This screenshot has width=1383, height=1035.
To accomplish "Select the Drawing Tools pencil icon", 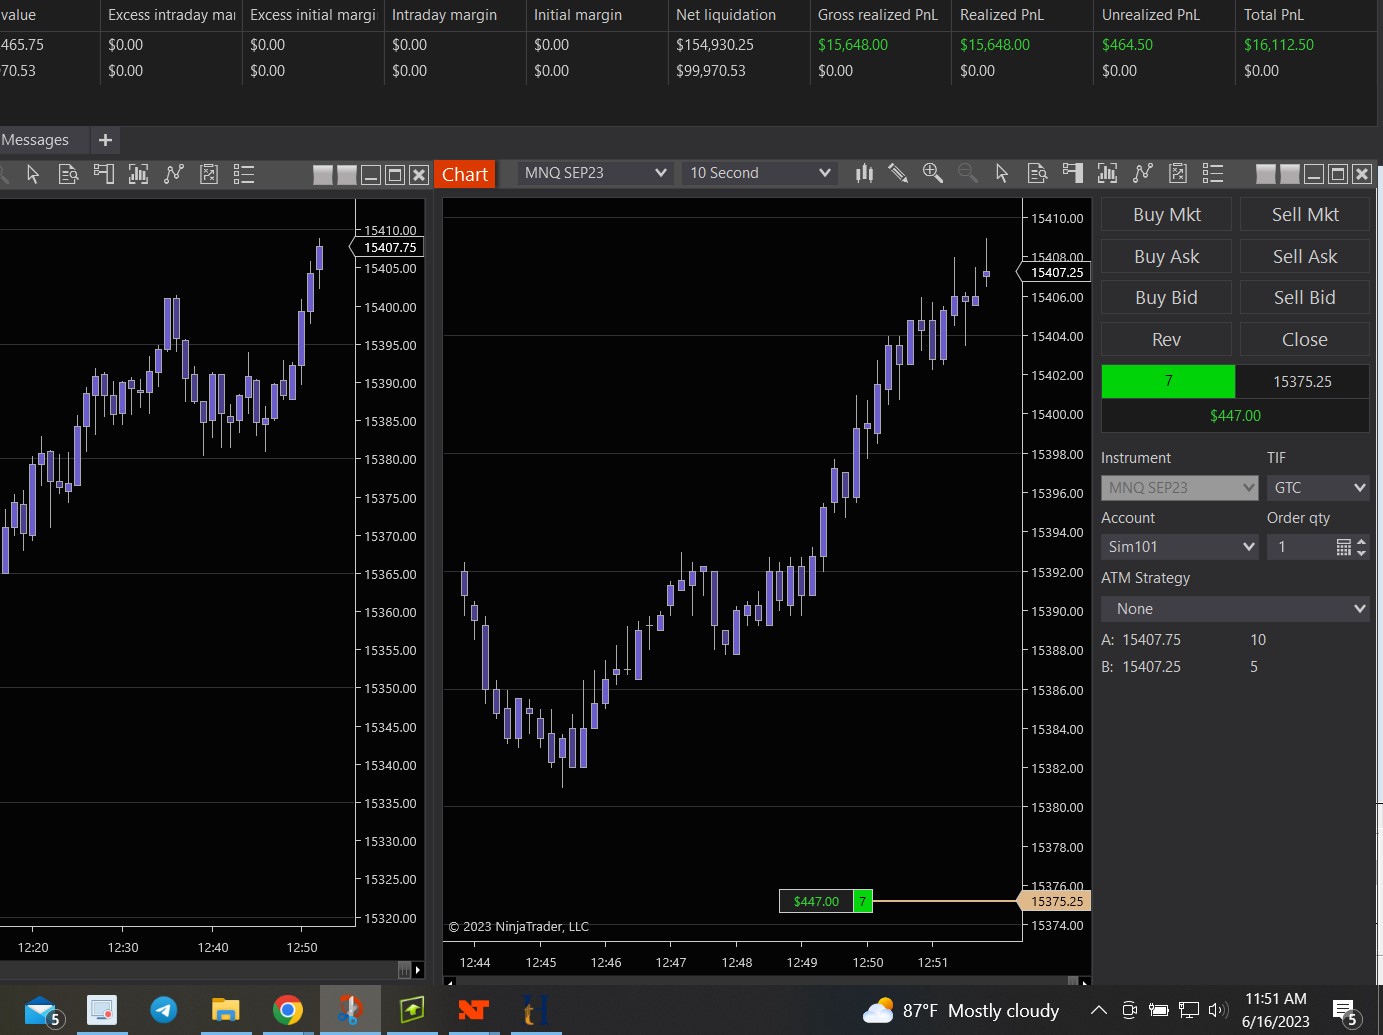I will [x=898, y=174].
